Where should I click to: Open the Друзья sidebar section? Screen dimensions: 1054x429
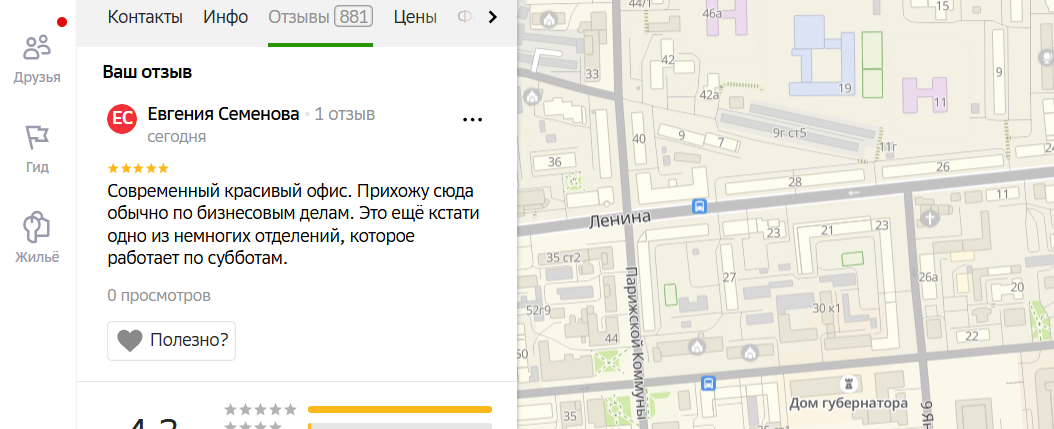click(x=38, y=58)
